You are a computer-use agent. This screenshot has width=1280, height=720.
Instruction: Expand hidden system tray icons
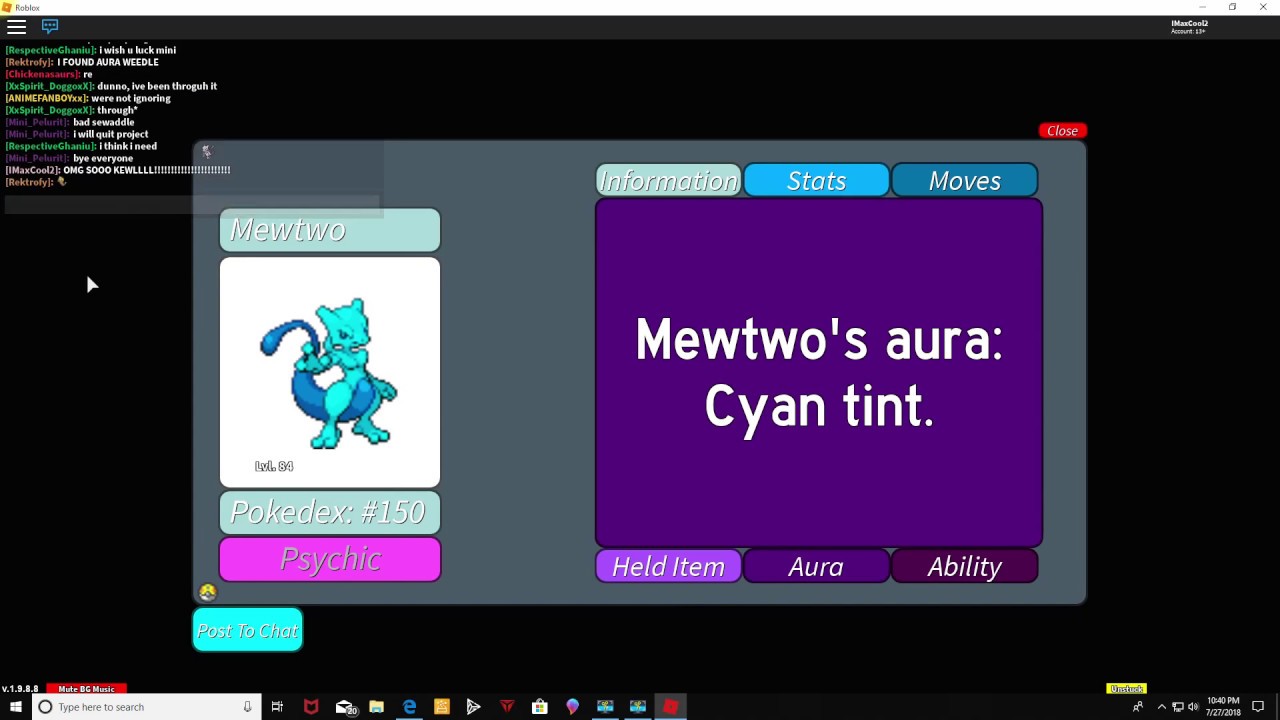pos(1161,707)
